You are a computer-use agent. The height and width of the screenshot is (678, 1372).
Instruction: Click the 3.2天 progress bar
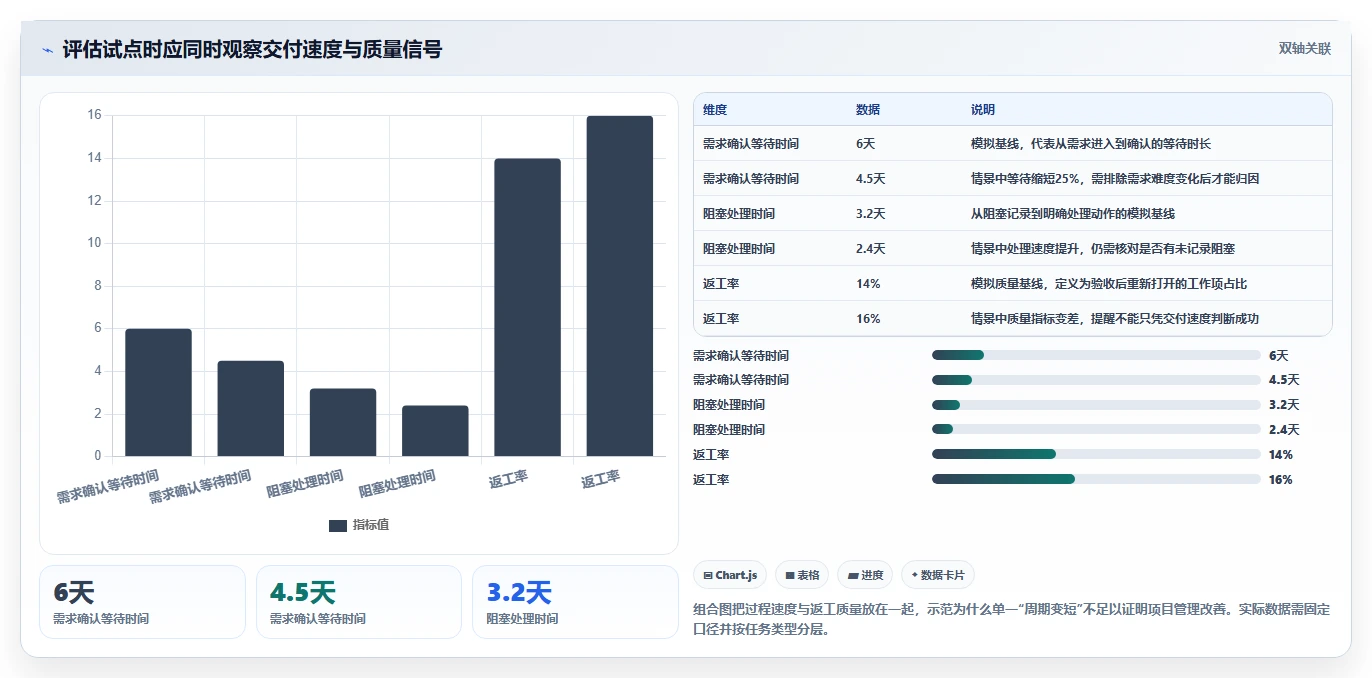(x=1096, y=405)
